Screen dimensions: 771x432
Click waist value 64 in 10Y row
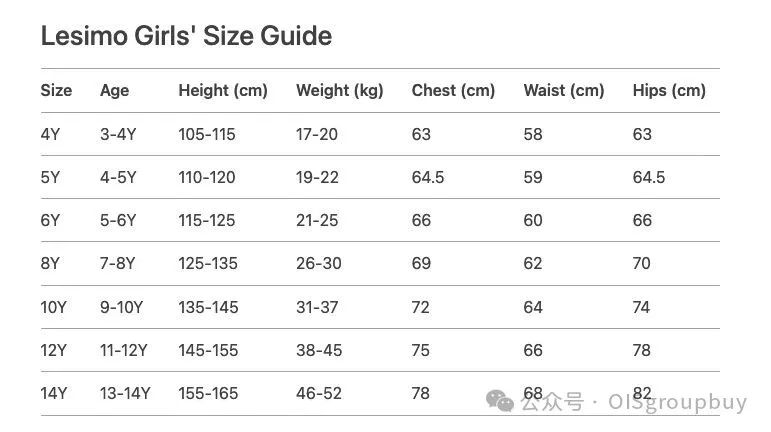pyautogui.click(x=533, y=307)
